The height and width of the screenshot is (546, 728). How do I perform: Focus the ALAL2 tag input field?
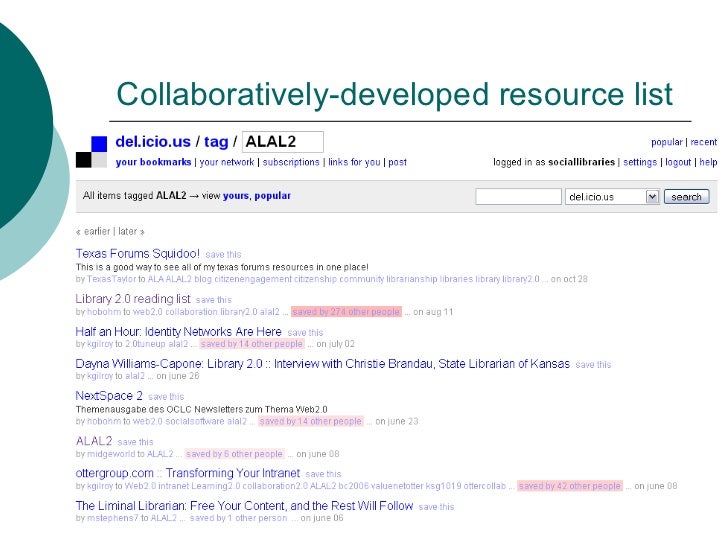coord(283,142)
